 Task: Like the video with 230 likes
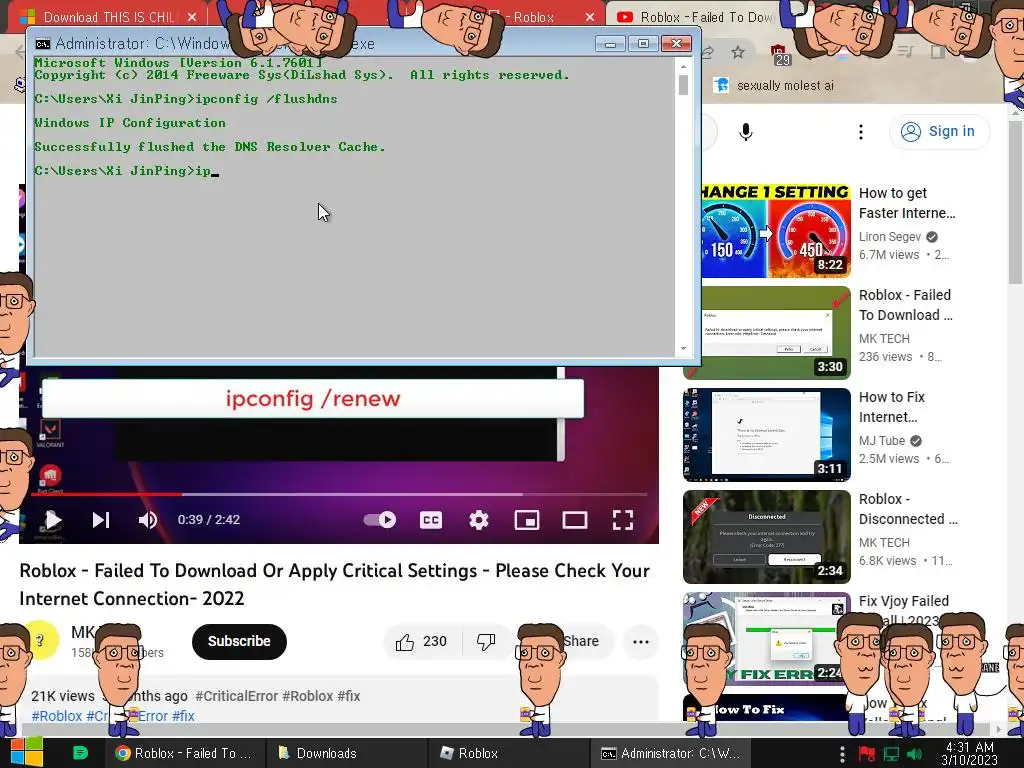(x=422, y=642)
